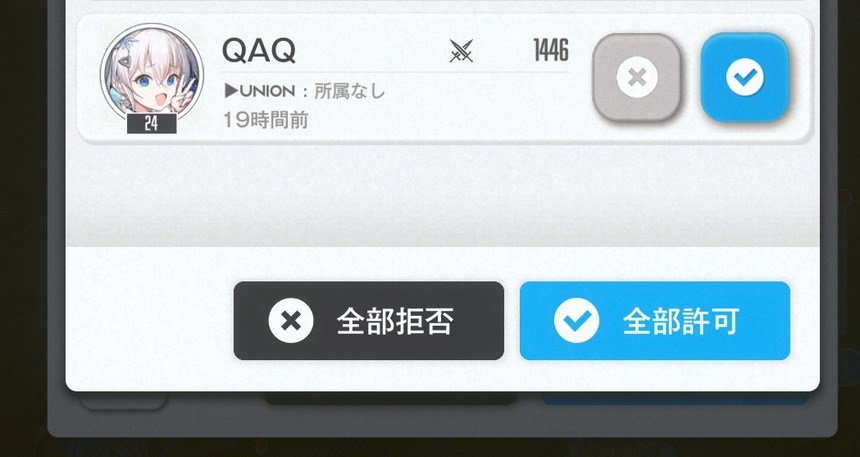Approve QAQ's request with the blue checkmark button

point(745,77)
